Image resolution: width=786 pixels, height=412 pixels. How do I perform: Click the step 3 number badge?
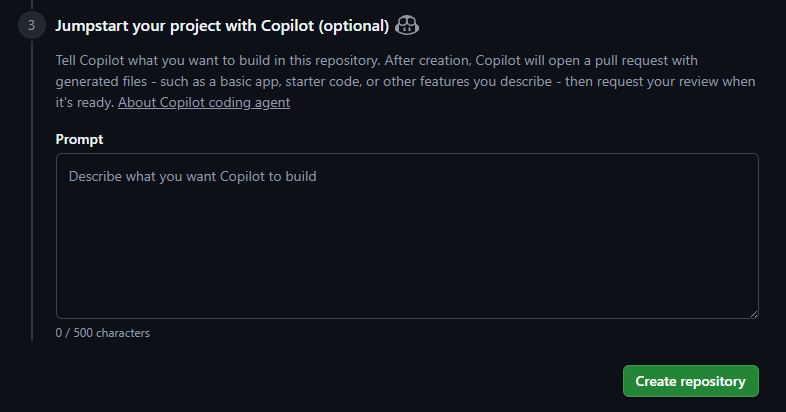pyautogui.click(x=31, y=24)
